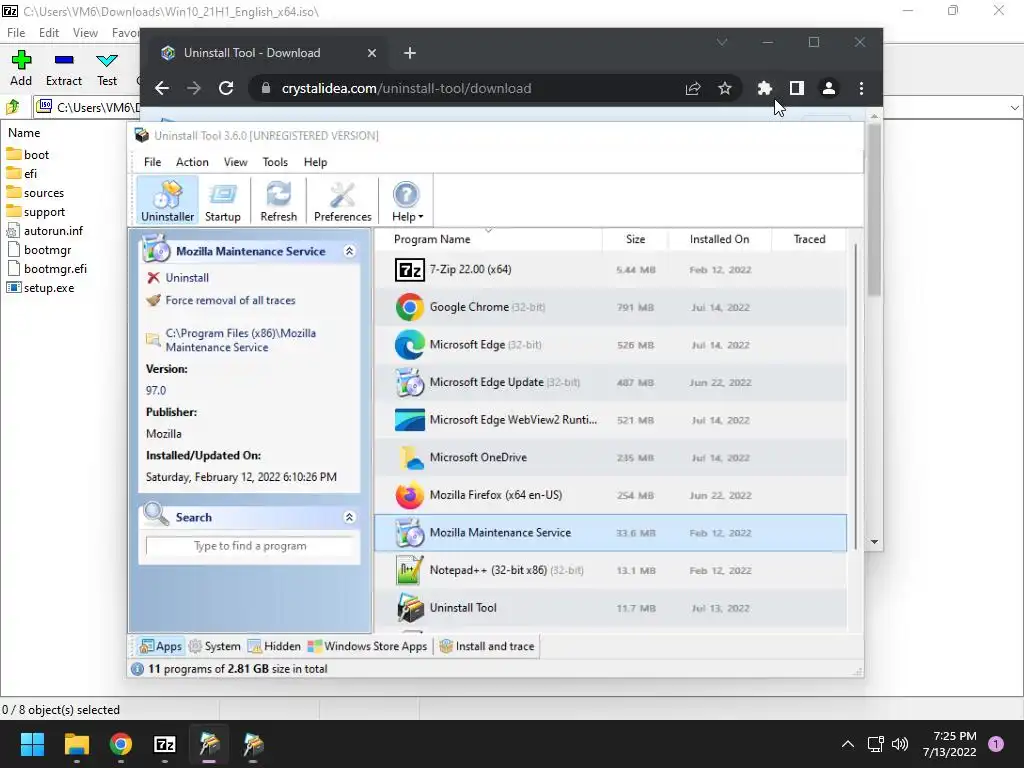The width and height of the screenshot is (1024, 768).
Task: Choose Force removal of all traces
Action: point(230,300)
